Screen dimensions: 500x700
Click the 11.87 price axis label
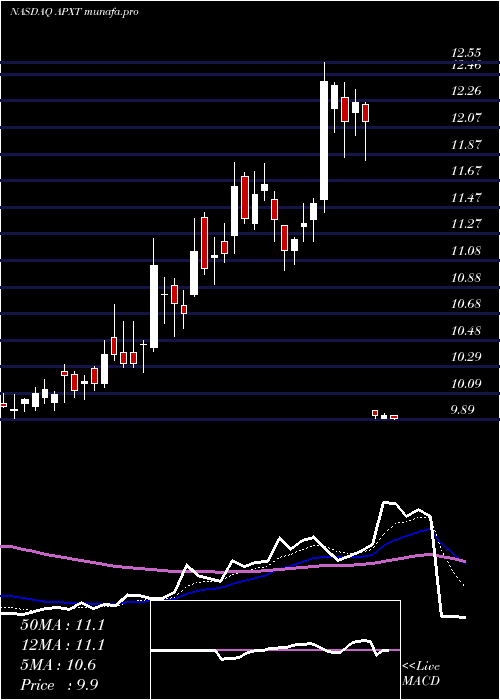pos(466,145)
